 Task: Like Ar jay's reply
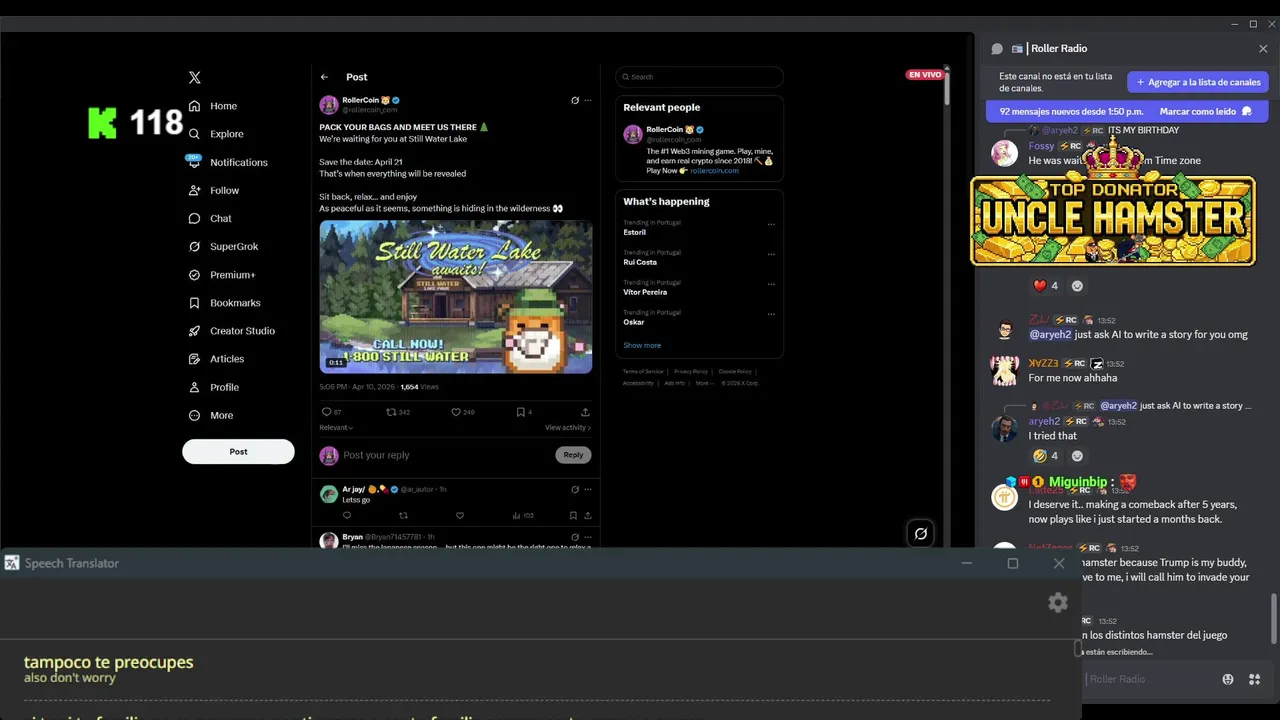[460, 516]
